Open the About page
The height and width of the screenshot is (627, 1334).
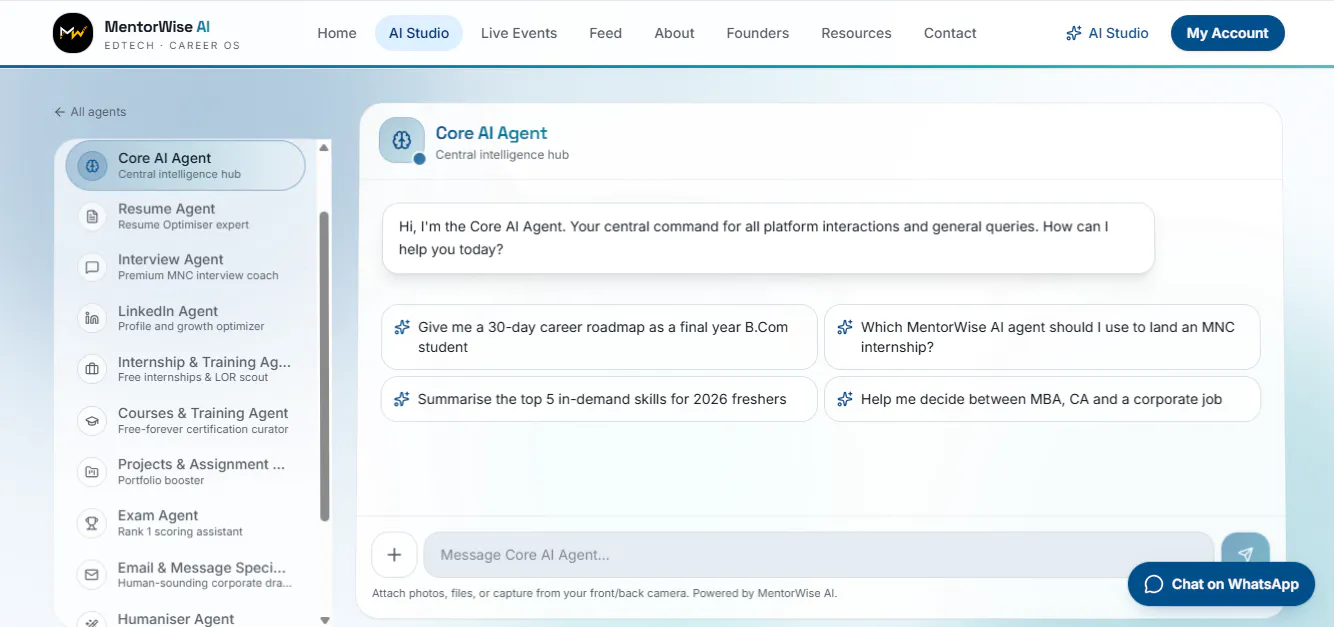(x=674, y=33)
